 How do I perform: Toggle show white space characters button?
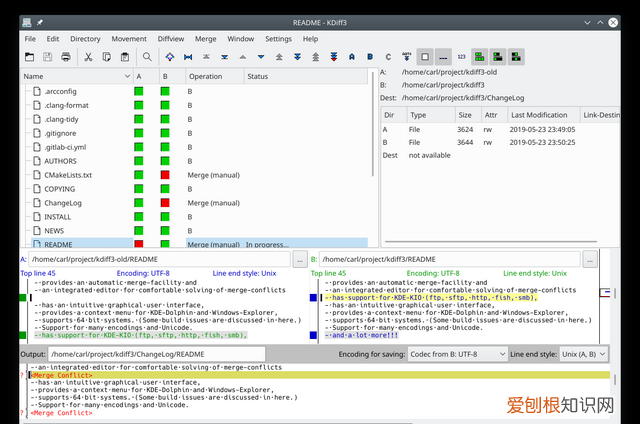click(443, 57)
